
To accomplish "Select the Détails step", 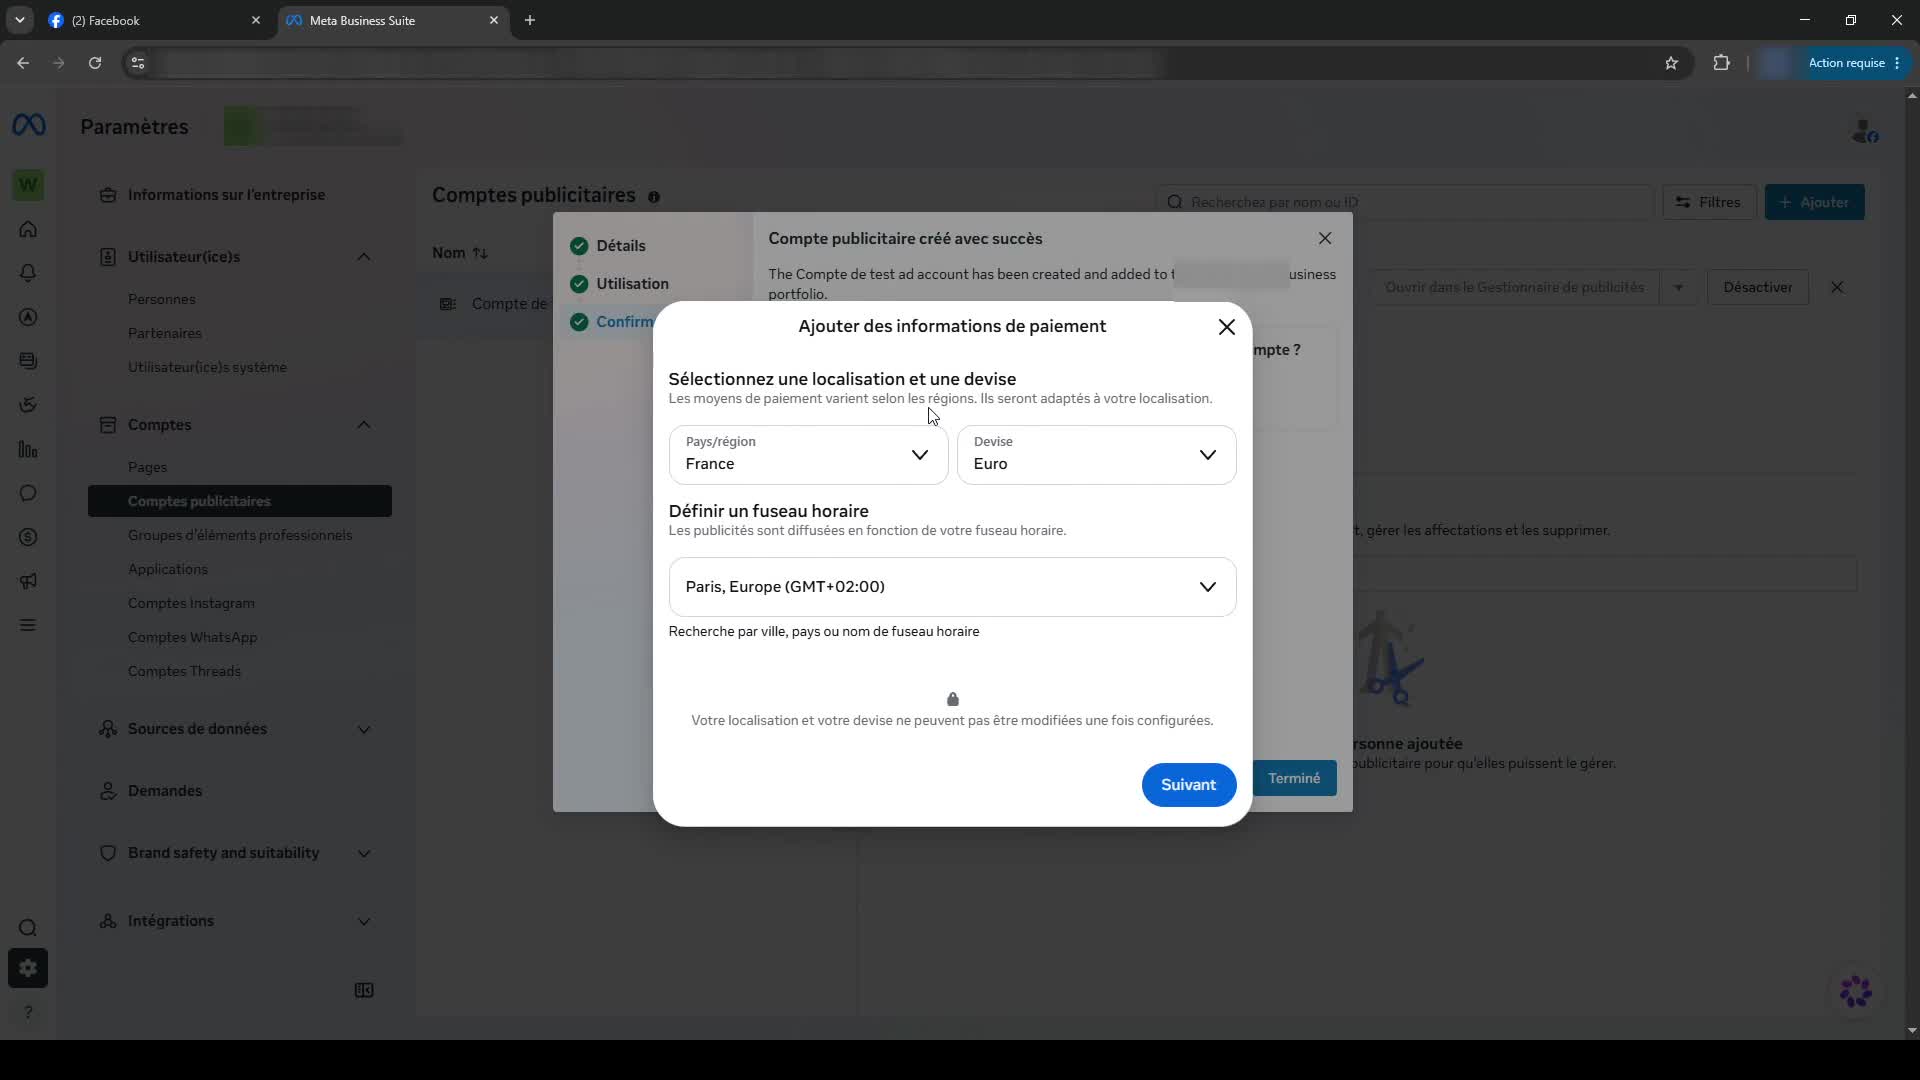I will pyautogui.click(x=621, y=245).
